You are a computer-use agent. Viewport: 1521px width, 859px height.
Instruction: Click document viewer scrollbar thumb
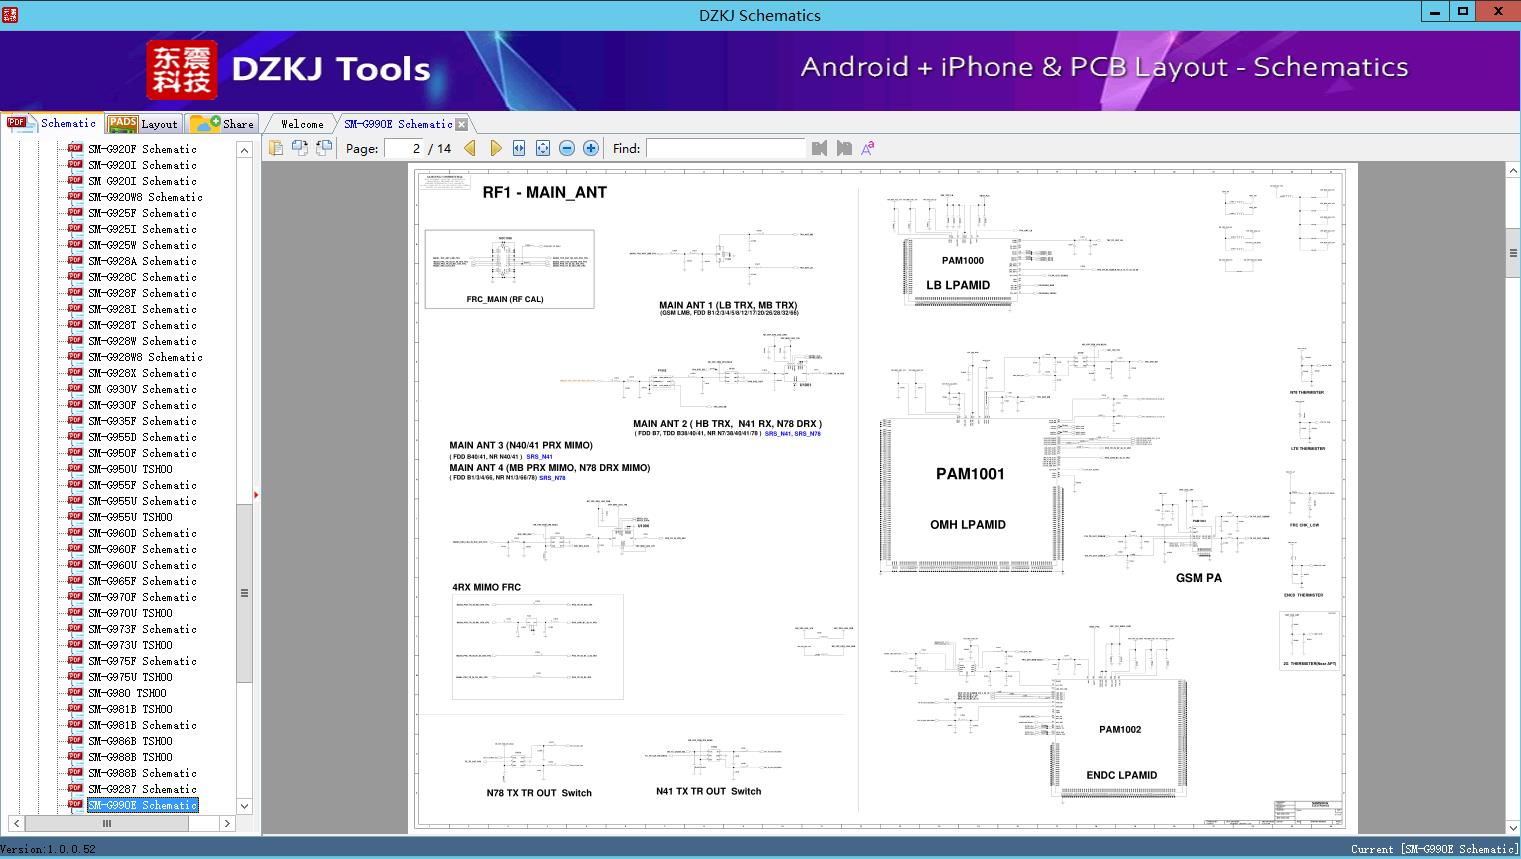coord(1513,254)
